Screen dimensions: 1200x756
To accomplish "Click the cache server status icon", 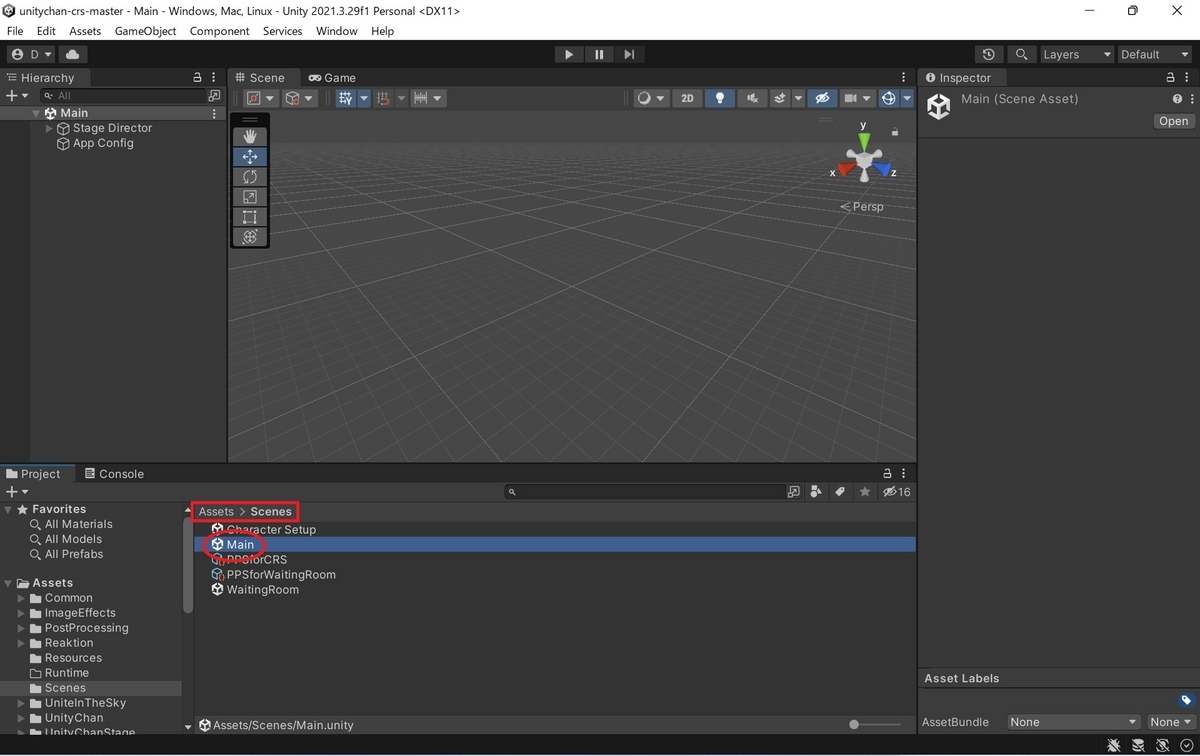I will pos(1138,746).
